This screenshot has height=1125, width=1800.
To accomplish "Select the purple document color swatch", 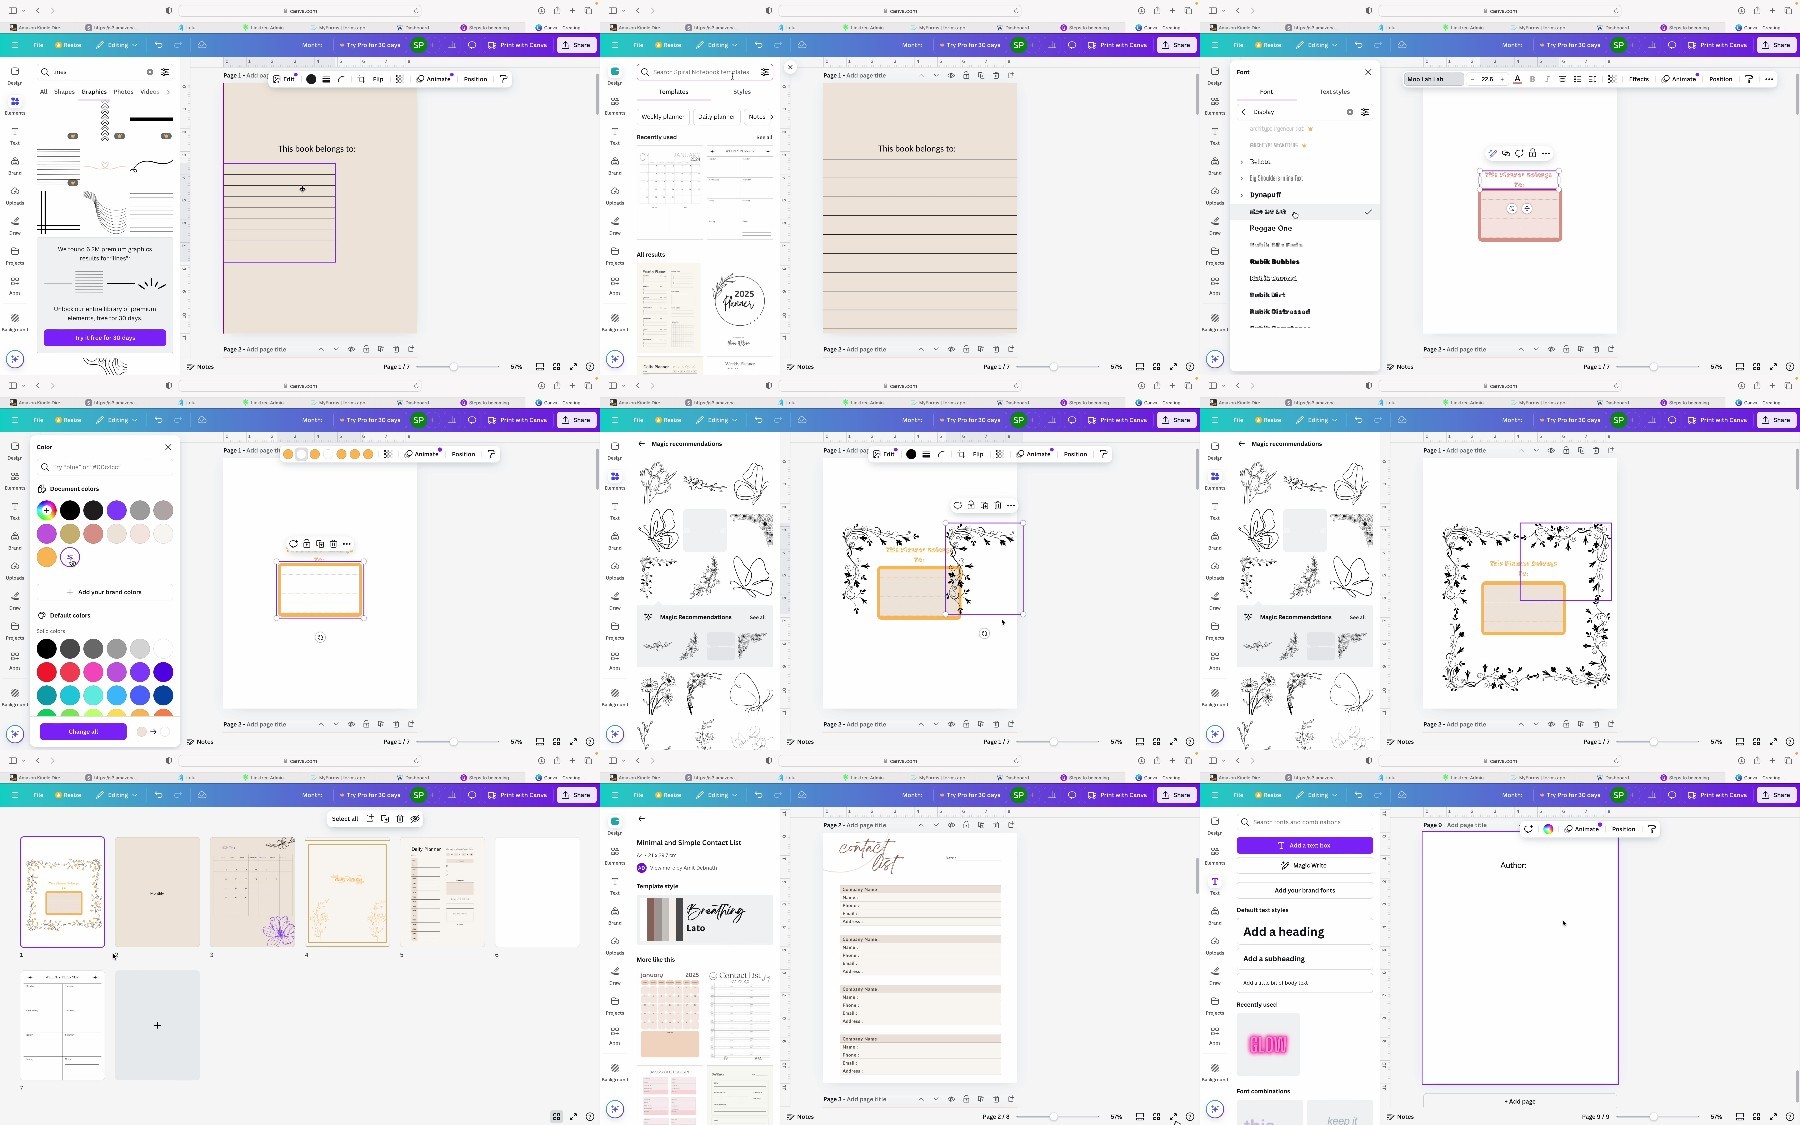I will [116, 510].
